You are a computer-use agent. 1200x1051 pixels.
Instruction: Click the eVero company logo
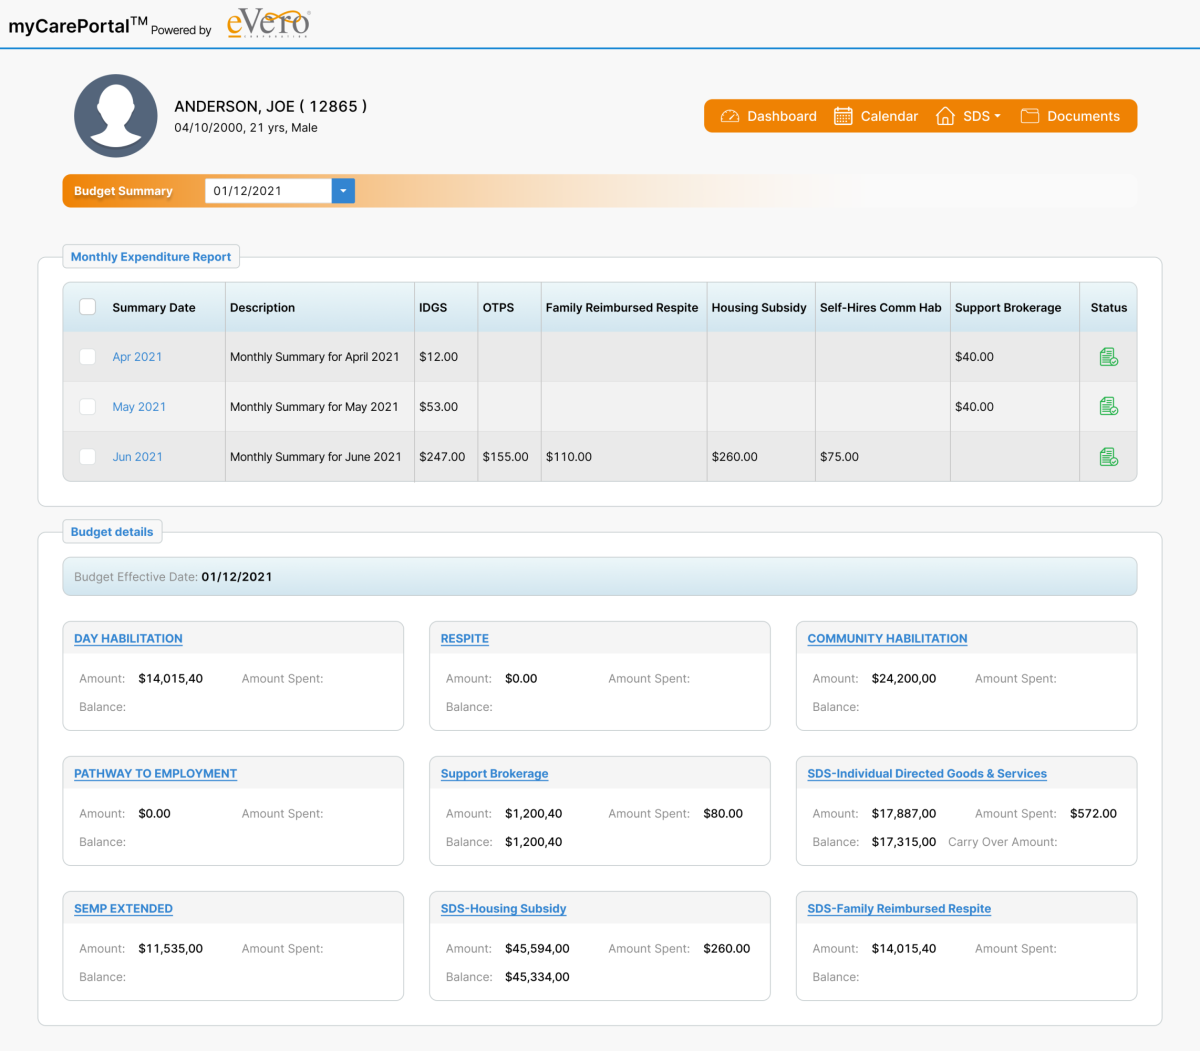(268, 22)
